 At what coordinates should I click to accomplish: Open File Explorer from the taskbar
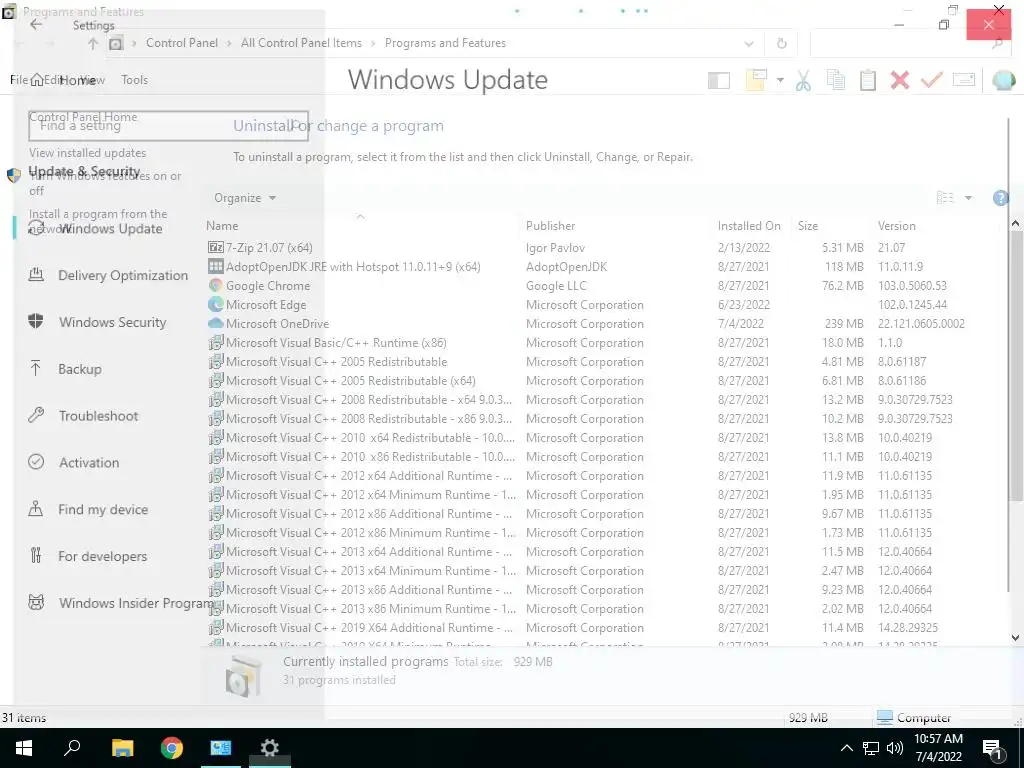point(123,748)
